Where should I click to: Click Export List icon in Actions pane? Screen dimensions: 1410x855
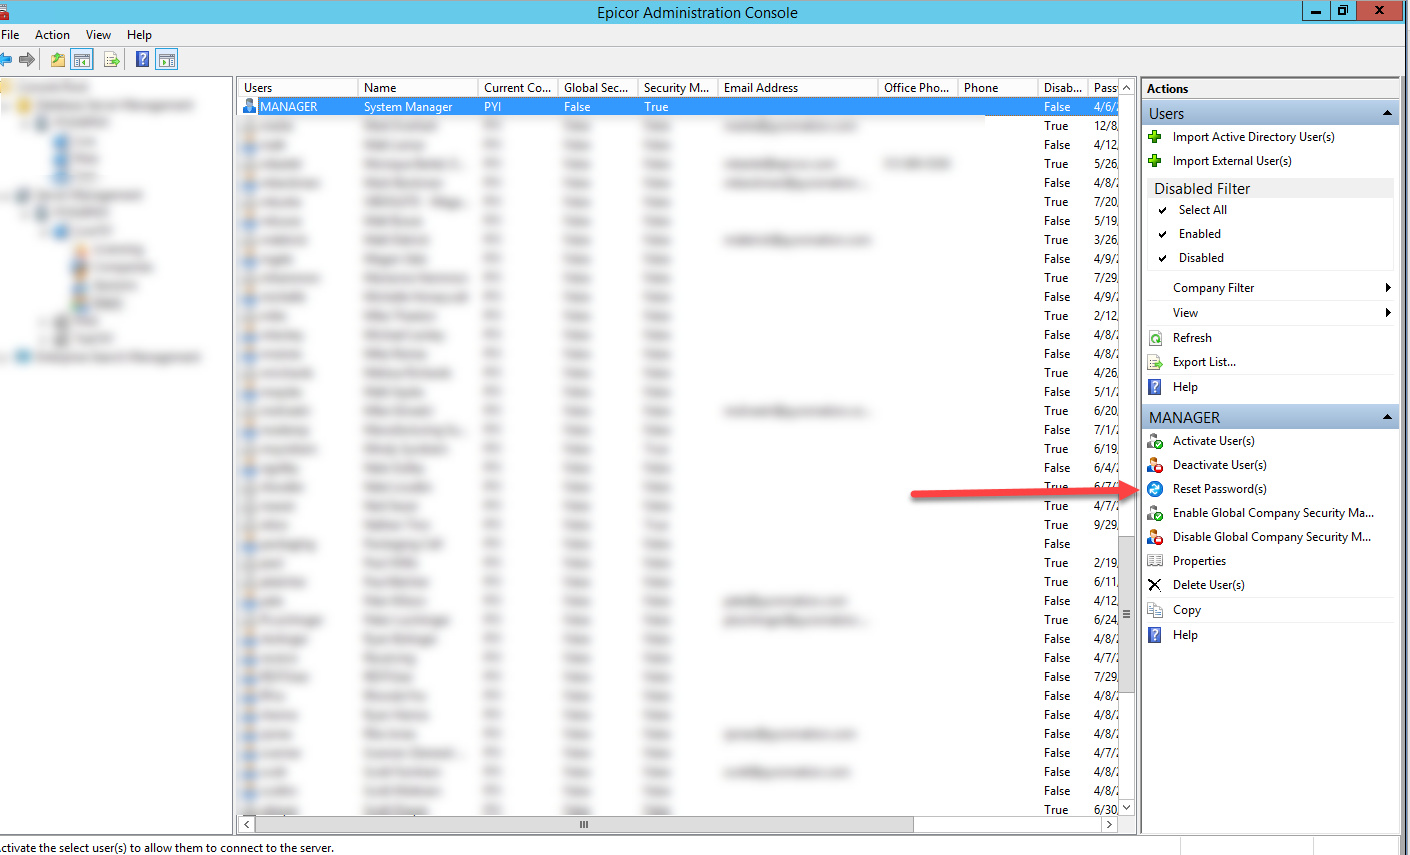point(1155,362)
